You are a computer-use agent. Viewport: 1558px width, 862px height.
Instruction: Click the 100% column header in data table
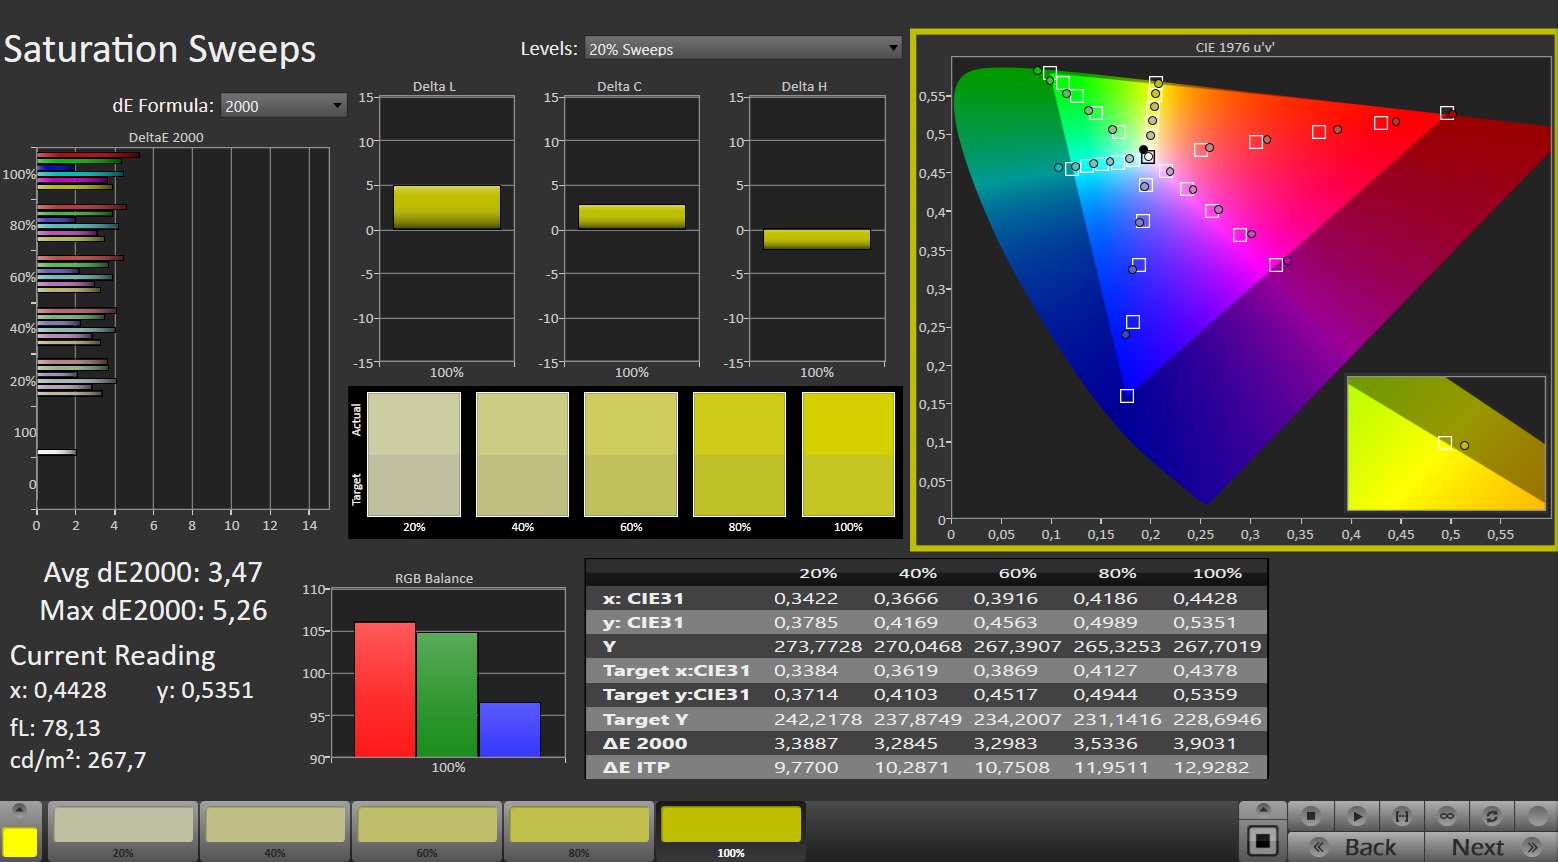tap(1217, 573)
